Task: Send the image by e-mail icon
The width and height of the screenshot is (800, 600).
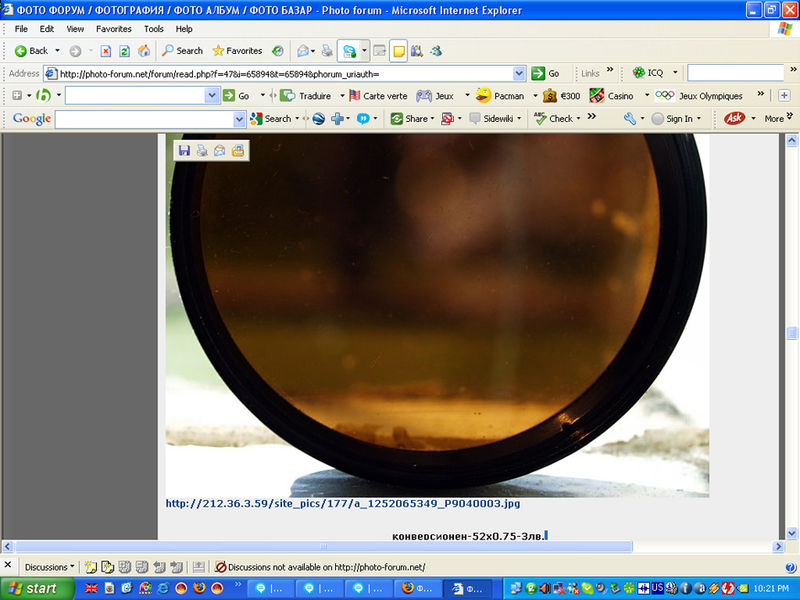Action: (x=219, y=151)
